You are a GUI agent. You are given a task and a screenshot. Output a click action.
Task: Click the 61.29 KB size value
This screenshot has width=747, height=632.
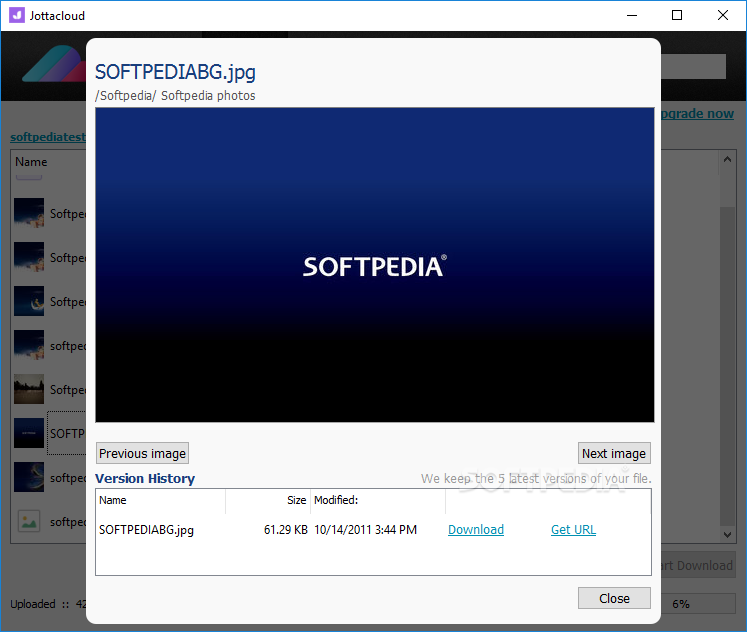click(285, 530)
